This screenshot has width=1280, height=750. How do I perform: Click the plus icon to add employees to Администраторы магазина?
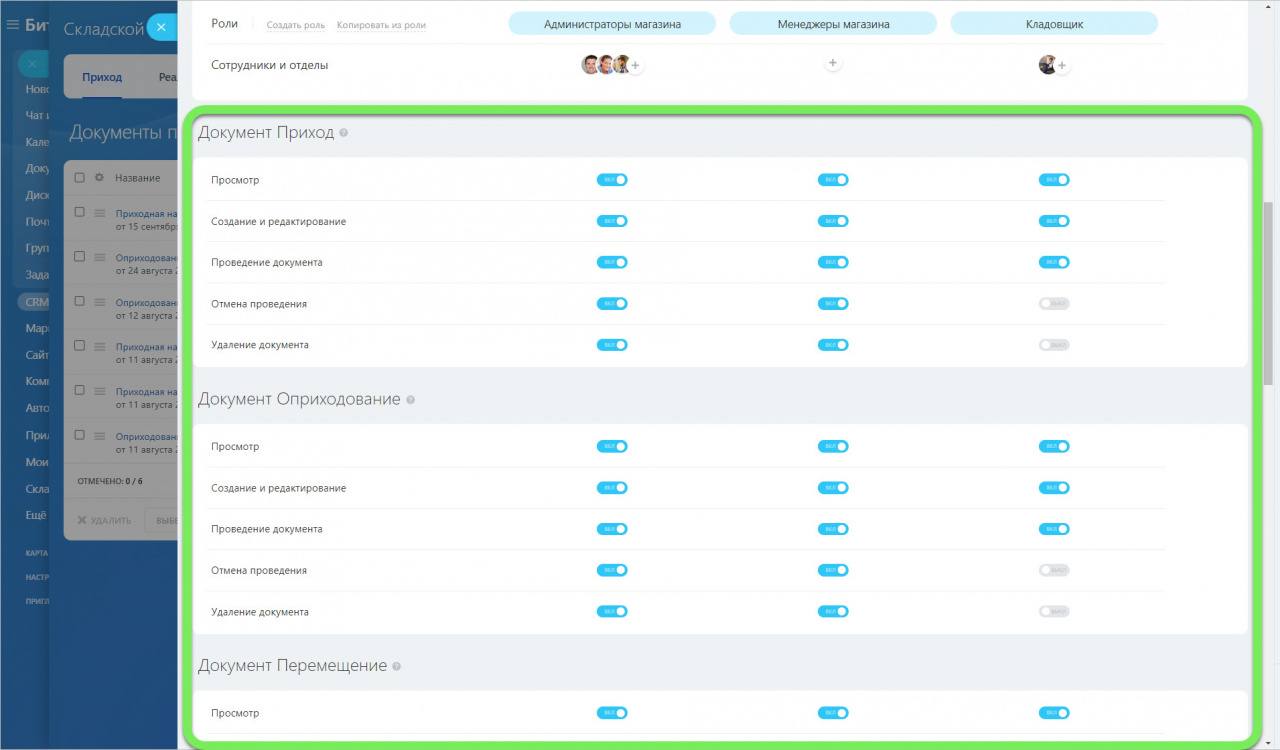click(635, 66)
